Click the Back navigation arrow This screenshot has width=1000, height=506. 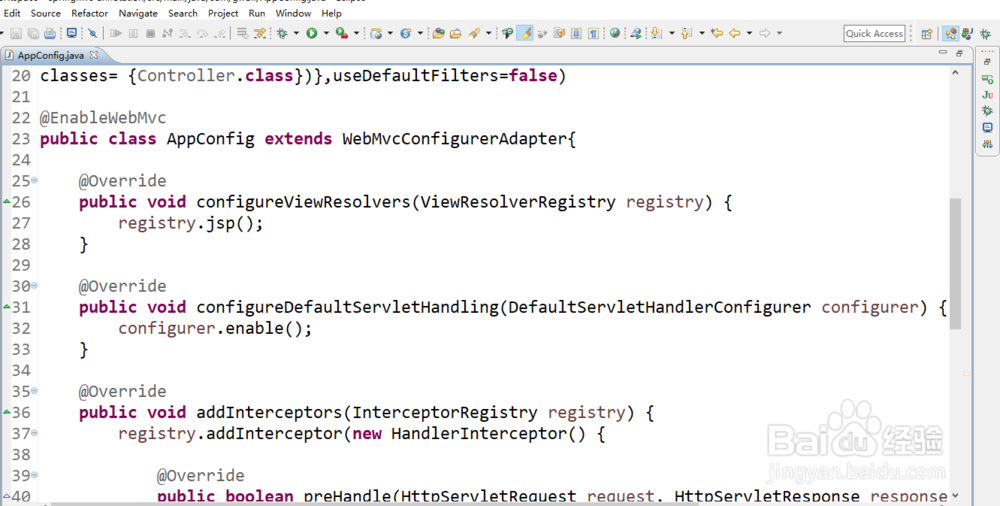point(735,33)
